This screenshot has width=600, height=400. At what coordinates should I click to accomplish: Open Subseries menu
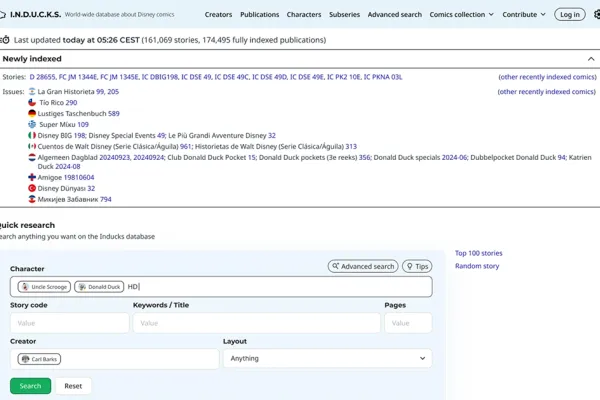[x=344, y=15]
